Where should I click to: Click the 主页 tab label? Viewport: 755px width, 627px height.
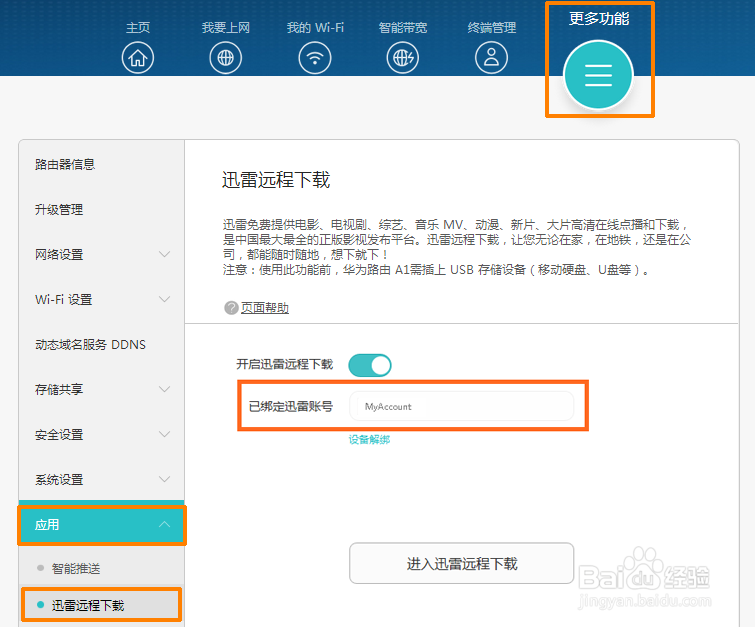(138, 27)
